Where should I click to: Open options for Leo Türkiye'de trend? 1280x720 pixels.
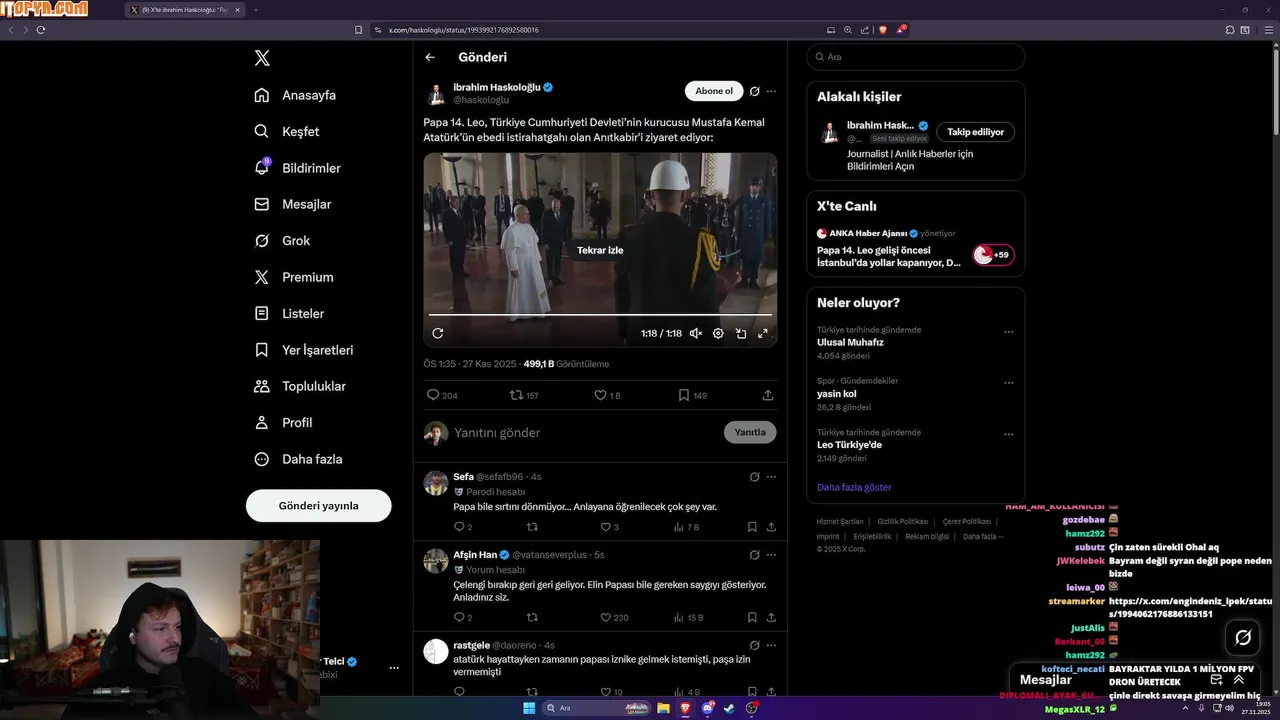1008,435
